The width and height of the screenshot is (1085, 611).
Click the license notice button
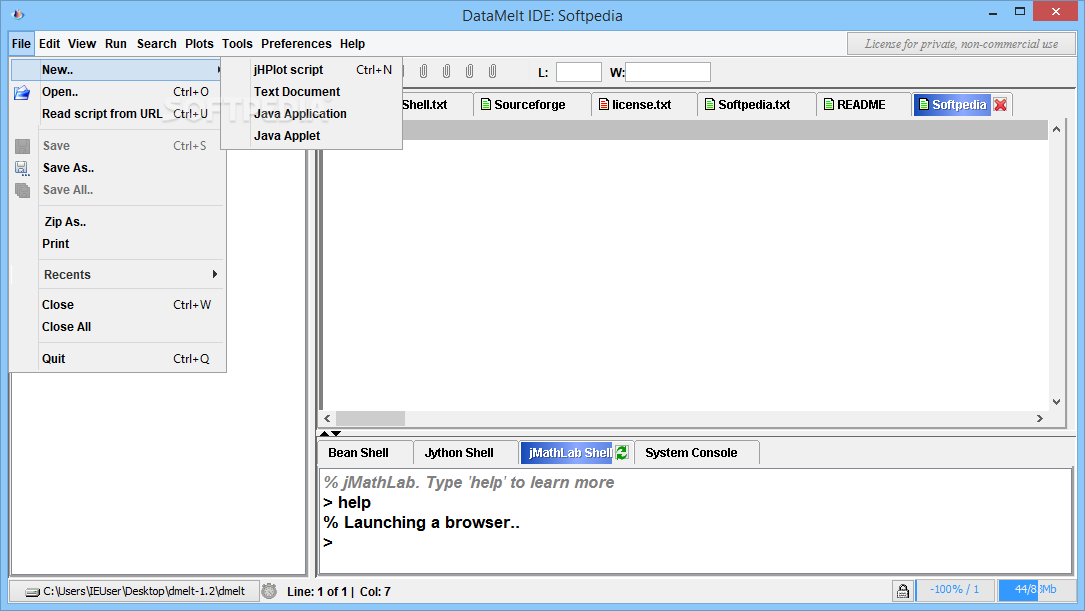961,44
